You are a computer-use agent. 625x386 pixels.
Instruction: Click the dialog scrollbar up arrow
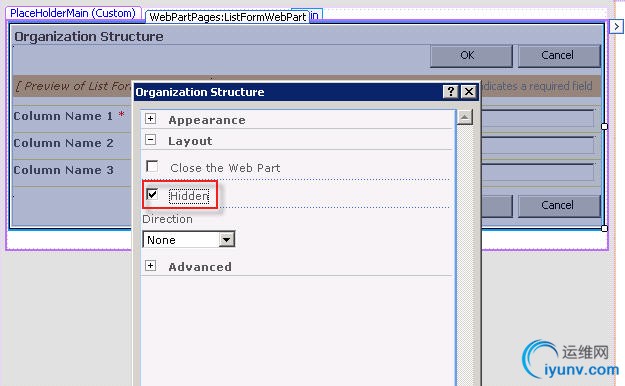pos(464,117)
